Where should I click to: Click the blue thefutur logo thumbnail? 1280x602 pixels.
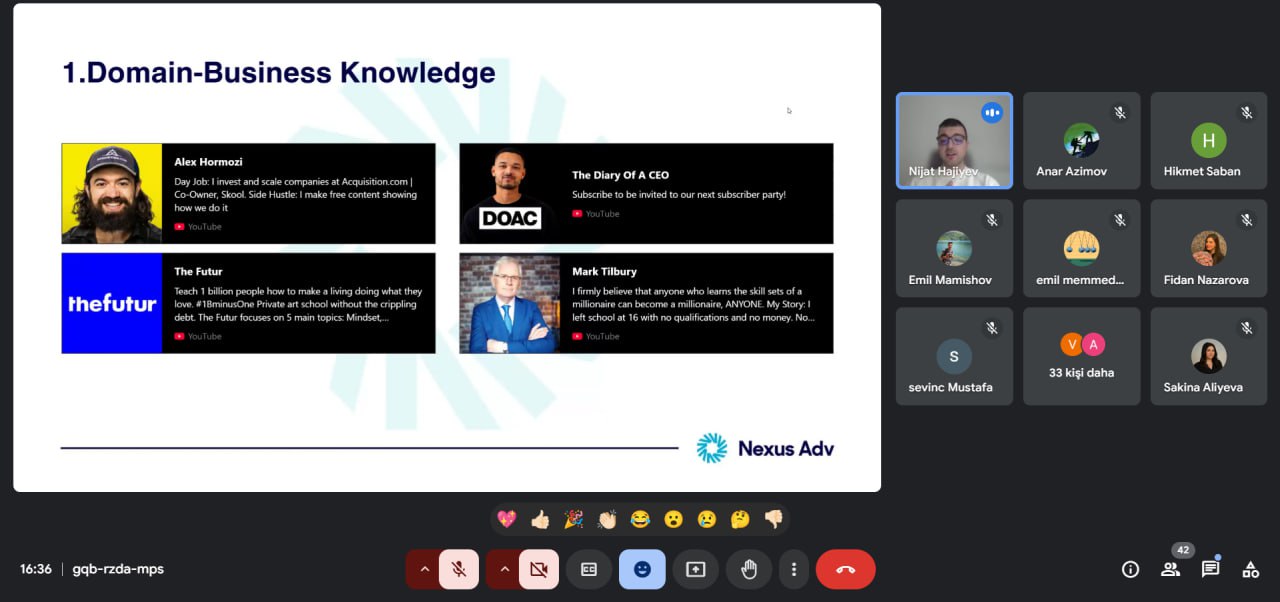pos(112,303)
